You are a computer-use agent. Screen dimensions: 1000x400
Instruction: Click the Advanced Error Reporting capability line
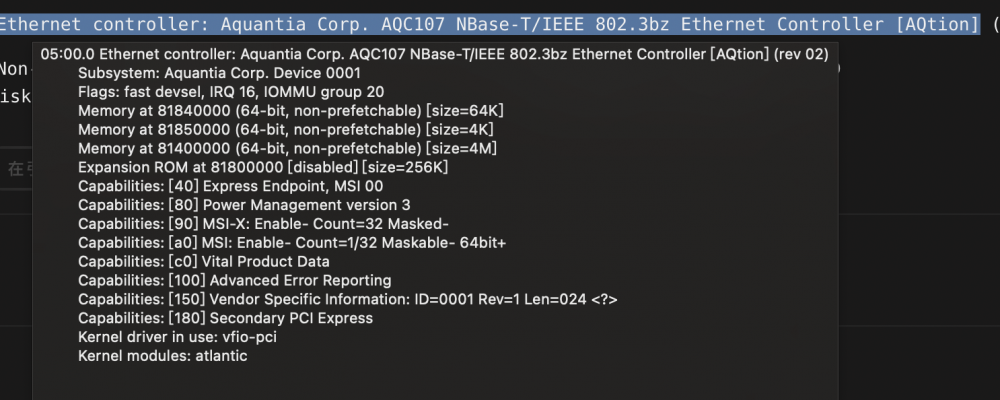point(235,281)
